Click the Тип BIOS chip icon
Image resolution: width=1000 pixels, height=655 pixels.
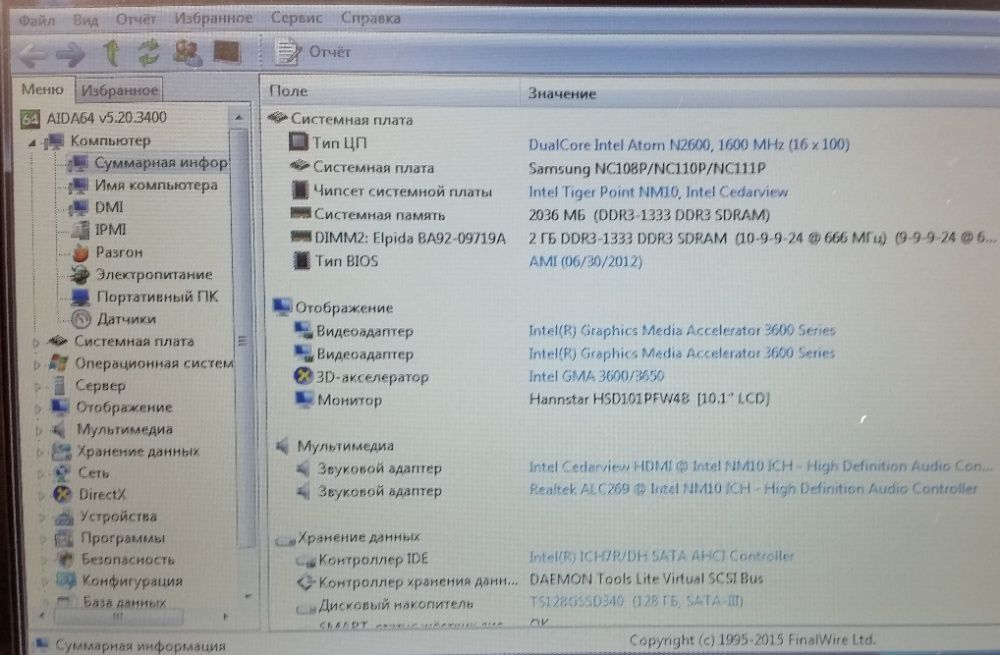(x=301, y=260)
